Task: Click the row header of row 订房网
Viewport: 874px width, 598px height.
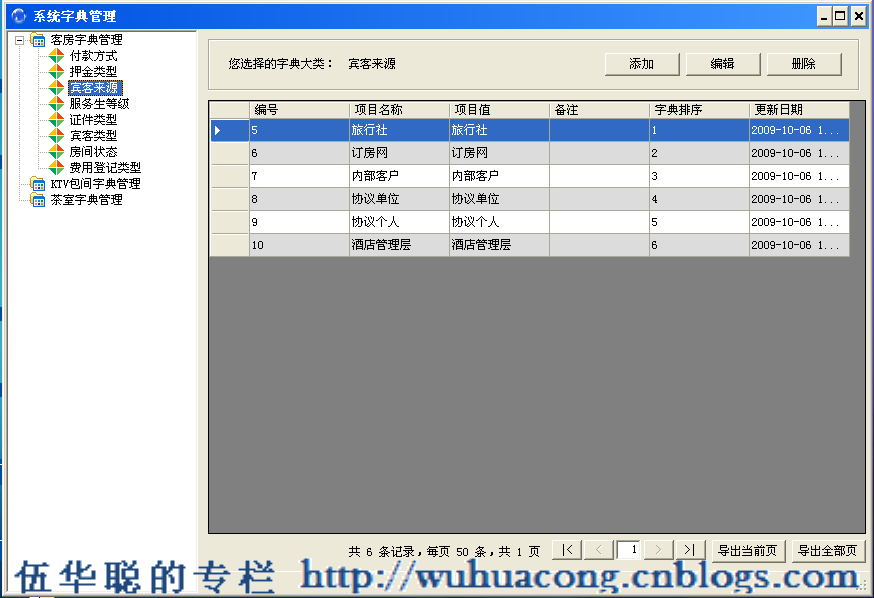Action: (x=230, y=153)
